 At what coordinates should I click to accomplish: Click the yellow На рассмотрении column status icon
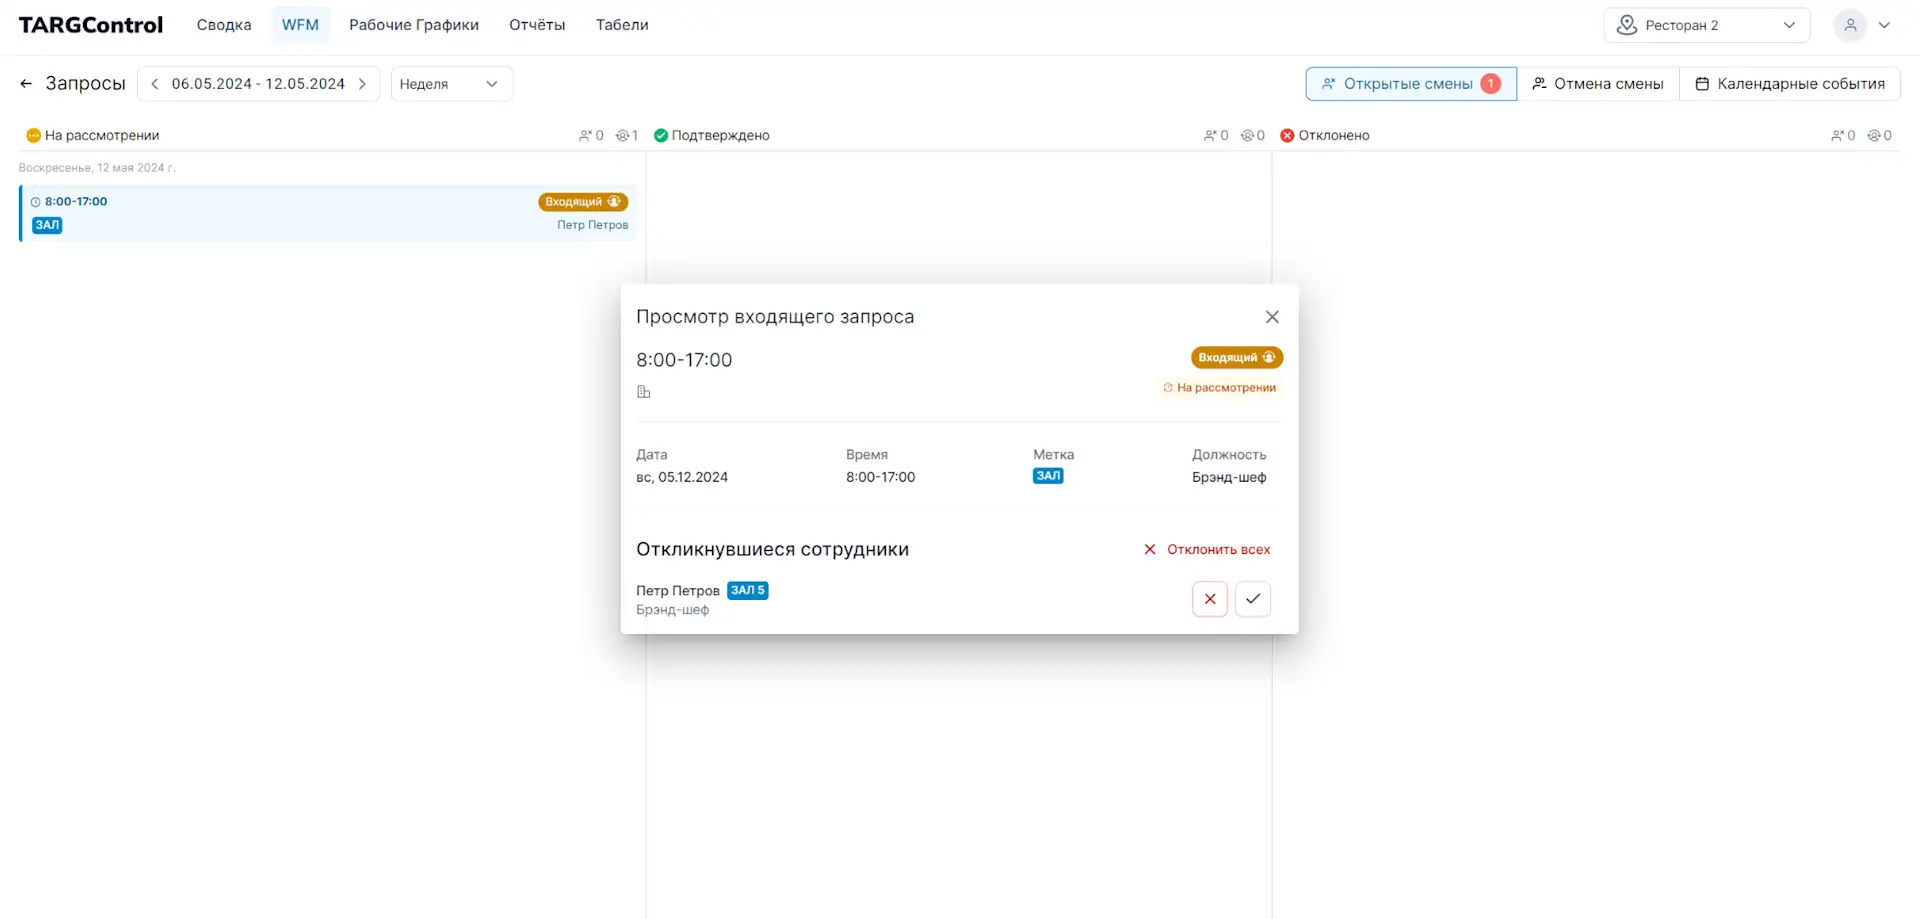pyautogui.click(x=33, y=136)
